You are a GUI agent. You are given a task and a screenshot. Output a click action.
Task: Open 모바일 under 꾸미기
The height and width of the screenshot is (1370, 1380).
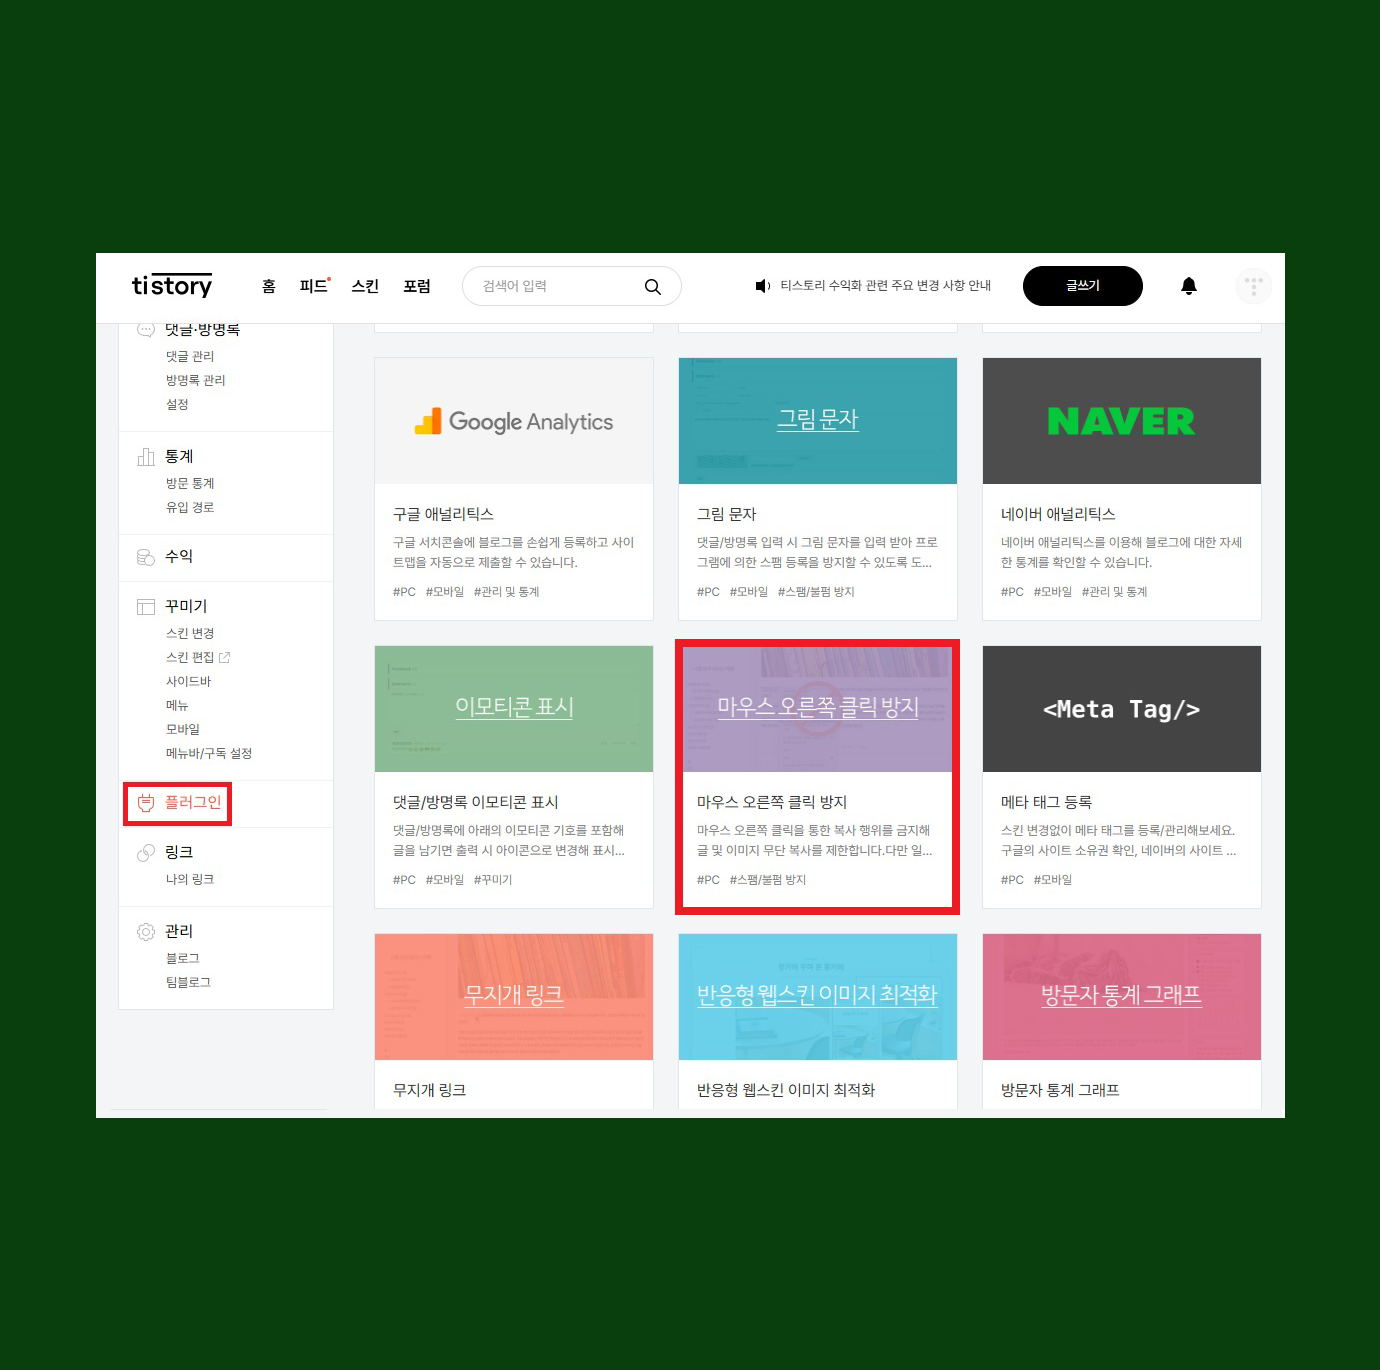(x=183, y=730)
